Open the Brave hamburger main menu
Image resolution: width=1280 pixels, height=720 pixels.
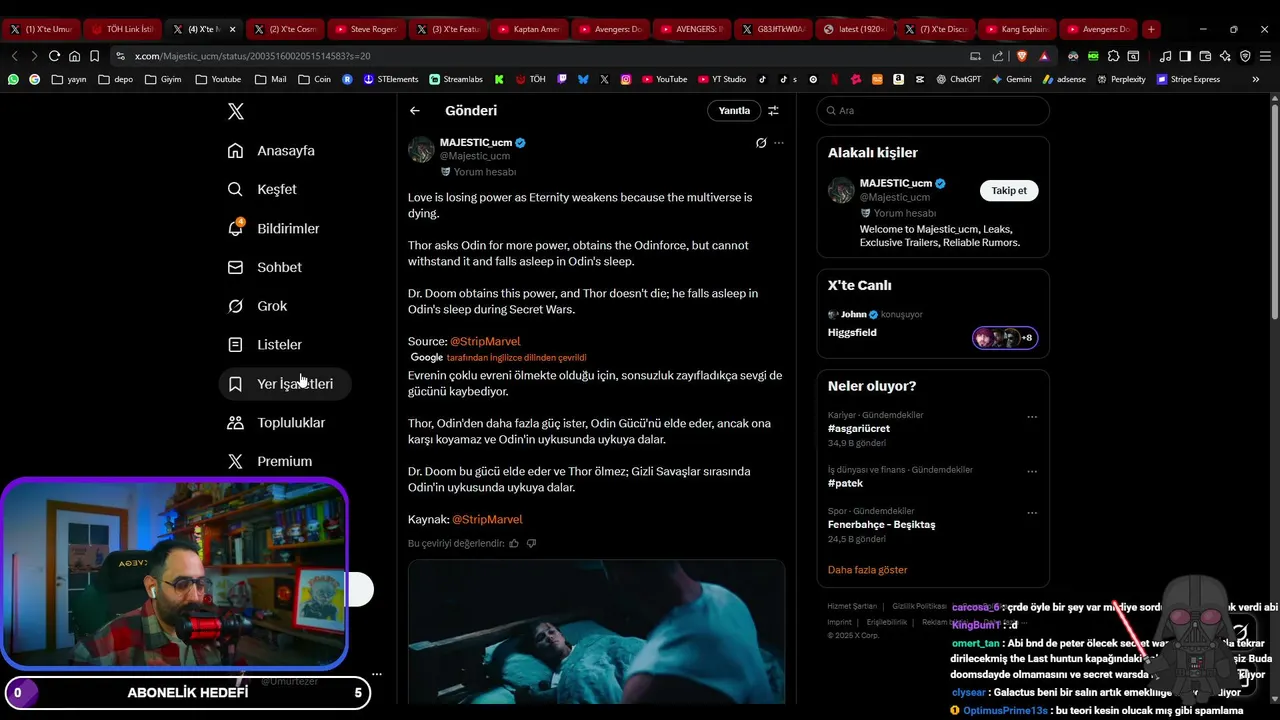click(1265, 56)
